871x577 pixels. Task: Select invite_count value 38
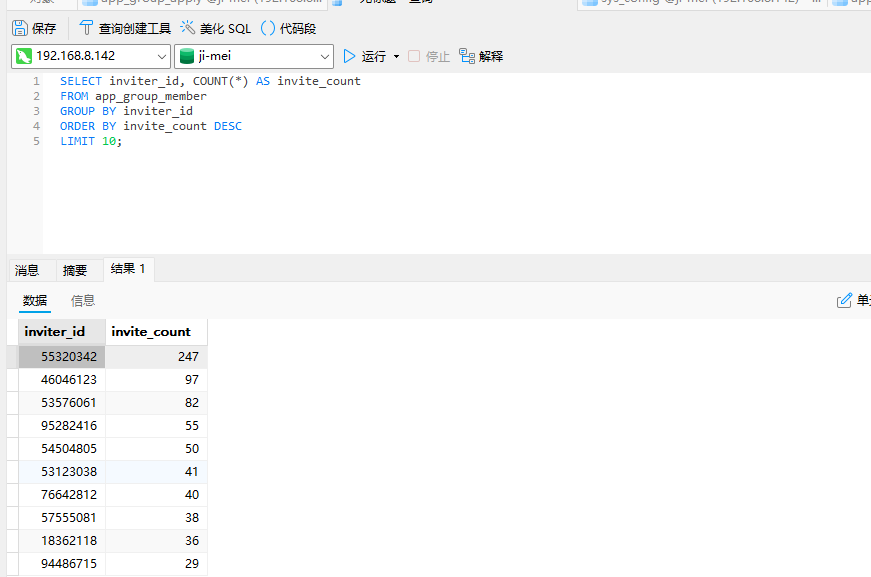coord(157,518)
